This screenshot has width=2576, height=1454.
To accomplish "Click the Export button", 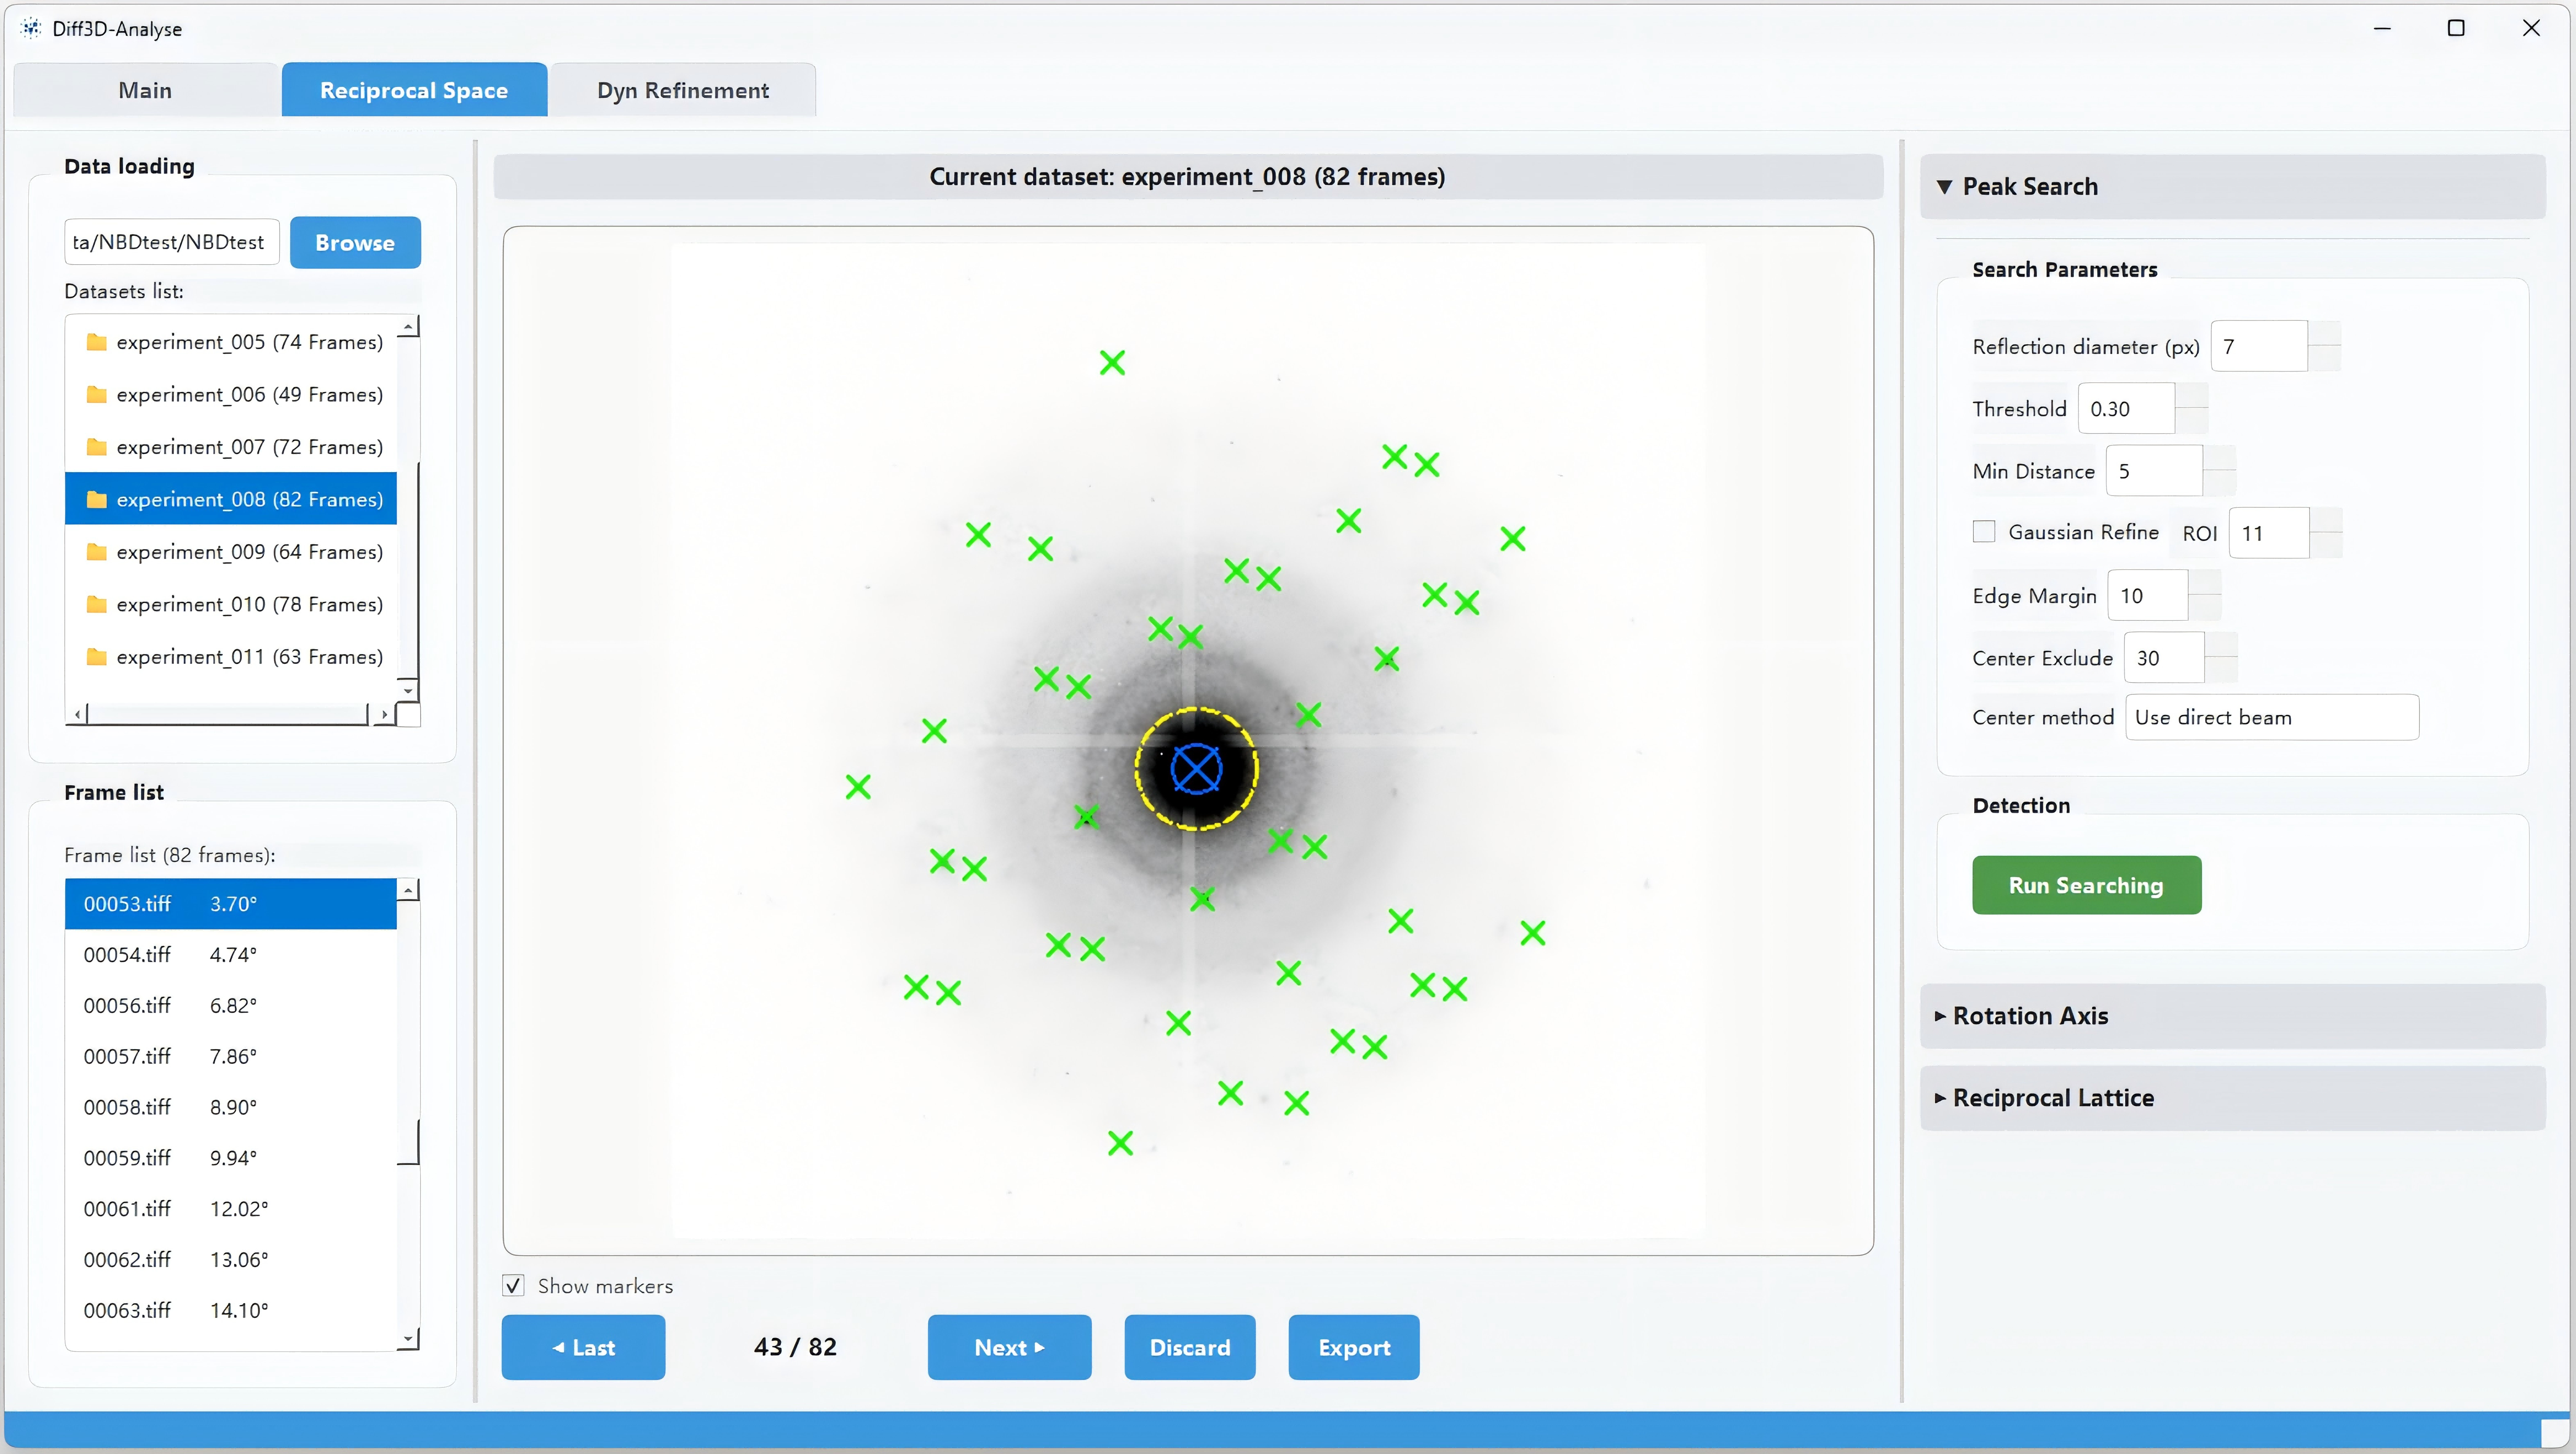I will tap(1354, 1347).
